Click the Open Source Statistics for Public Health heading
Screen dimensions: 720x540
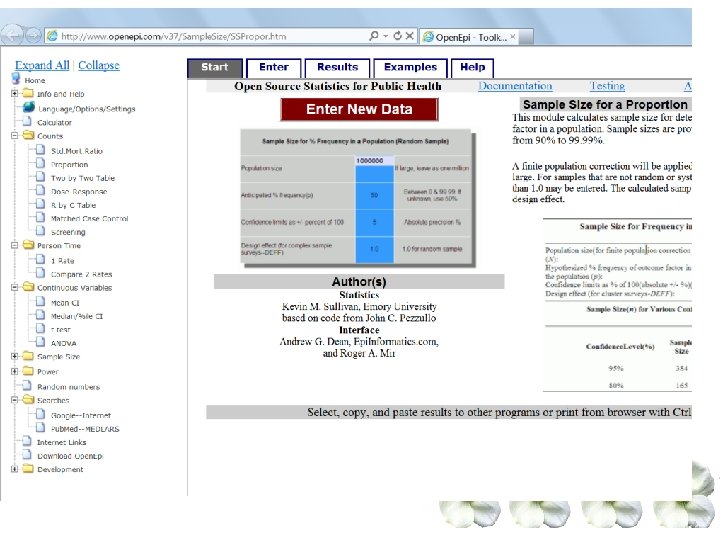tap(338, 86)
